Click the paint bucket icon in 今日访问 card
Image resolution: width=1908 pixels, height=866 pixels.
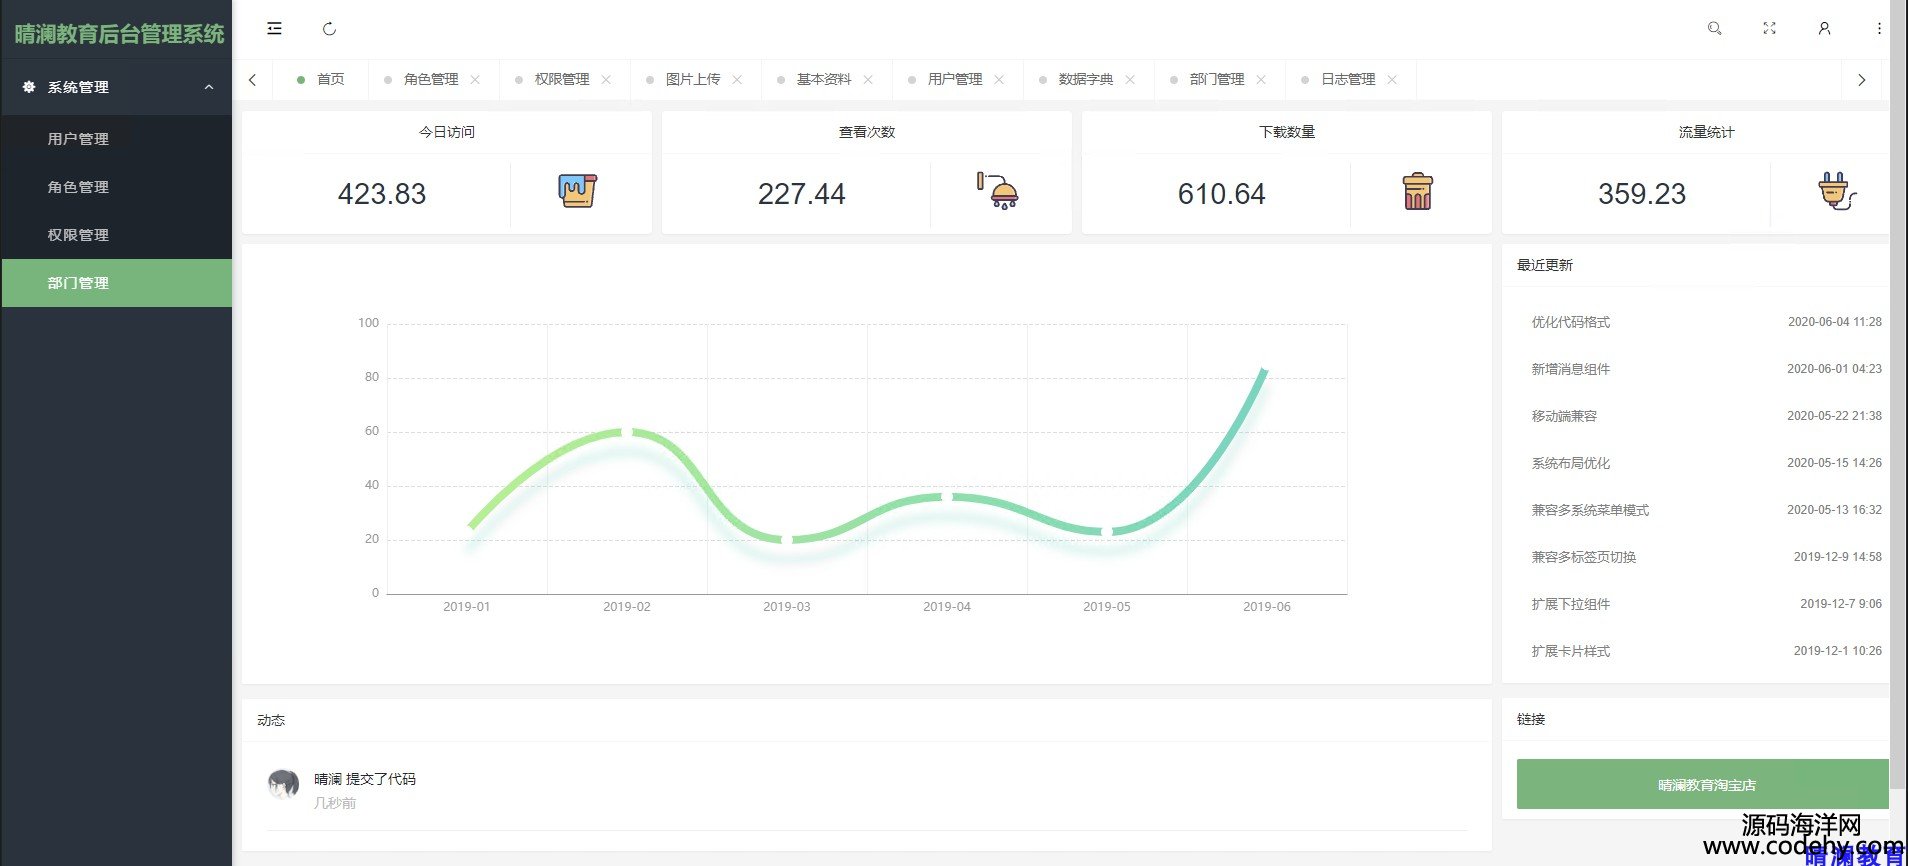577,191
